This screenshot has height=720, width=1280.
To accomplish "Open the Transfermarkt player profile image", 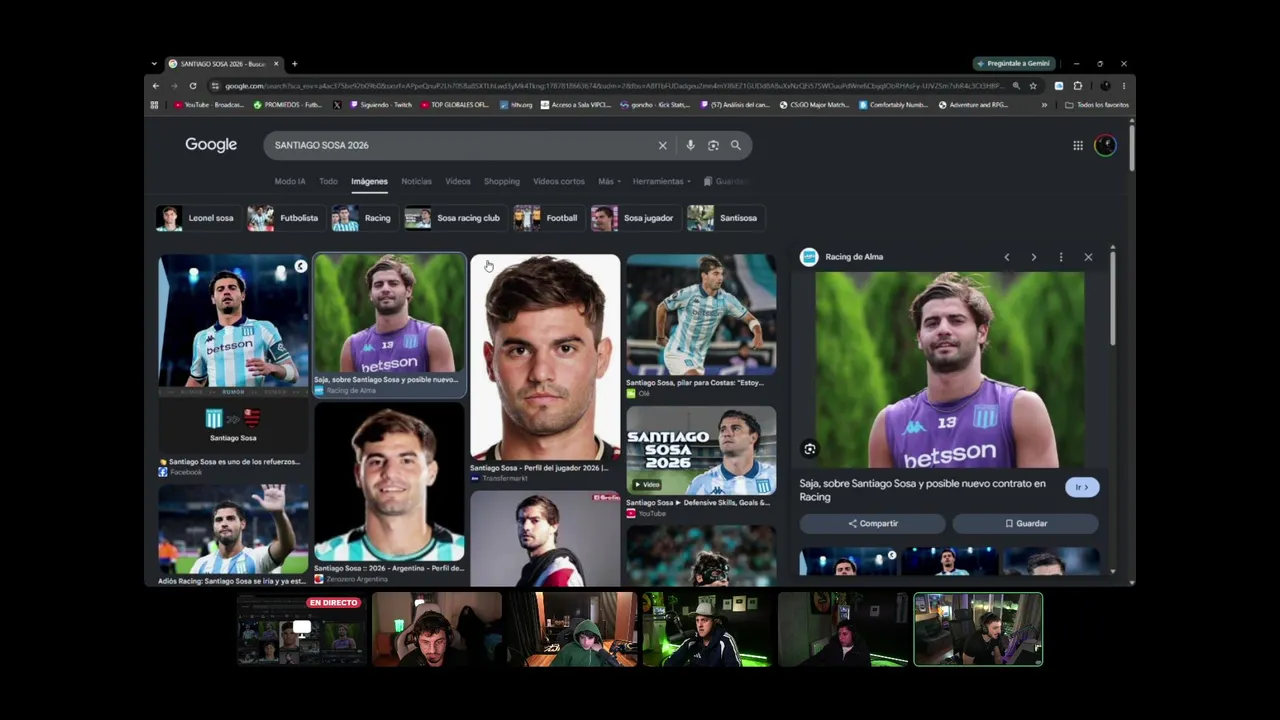I will pos(545,357).
